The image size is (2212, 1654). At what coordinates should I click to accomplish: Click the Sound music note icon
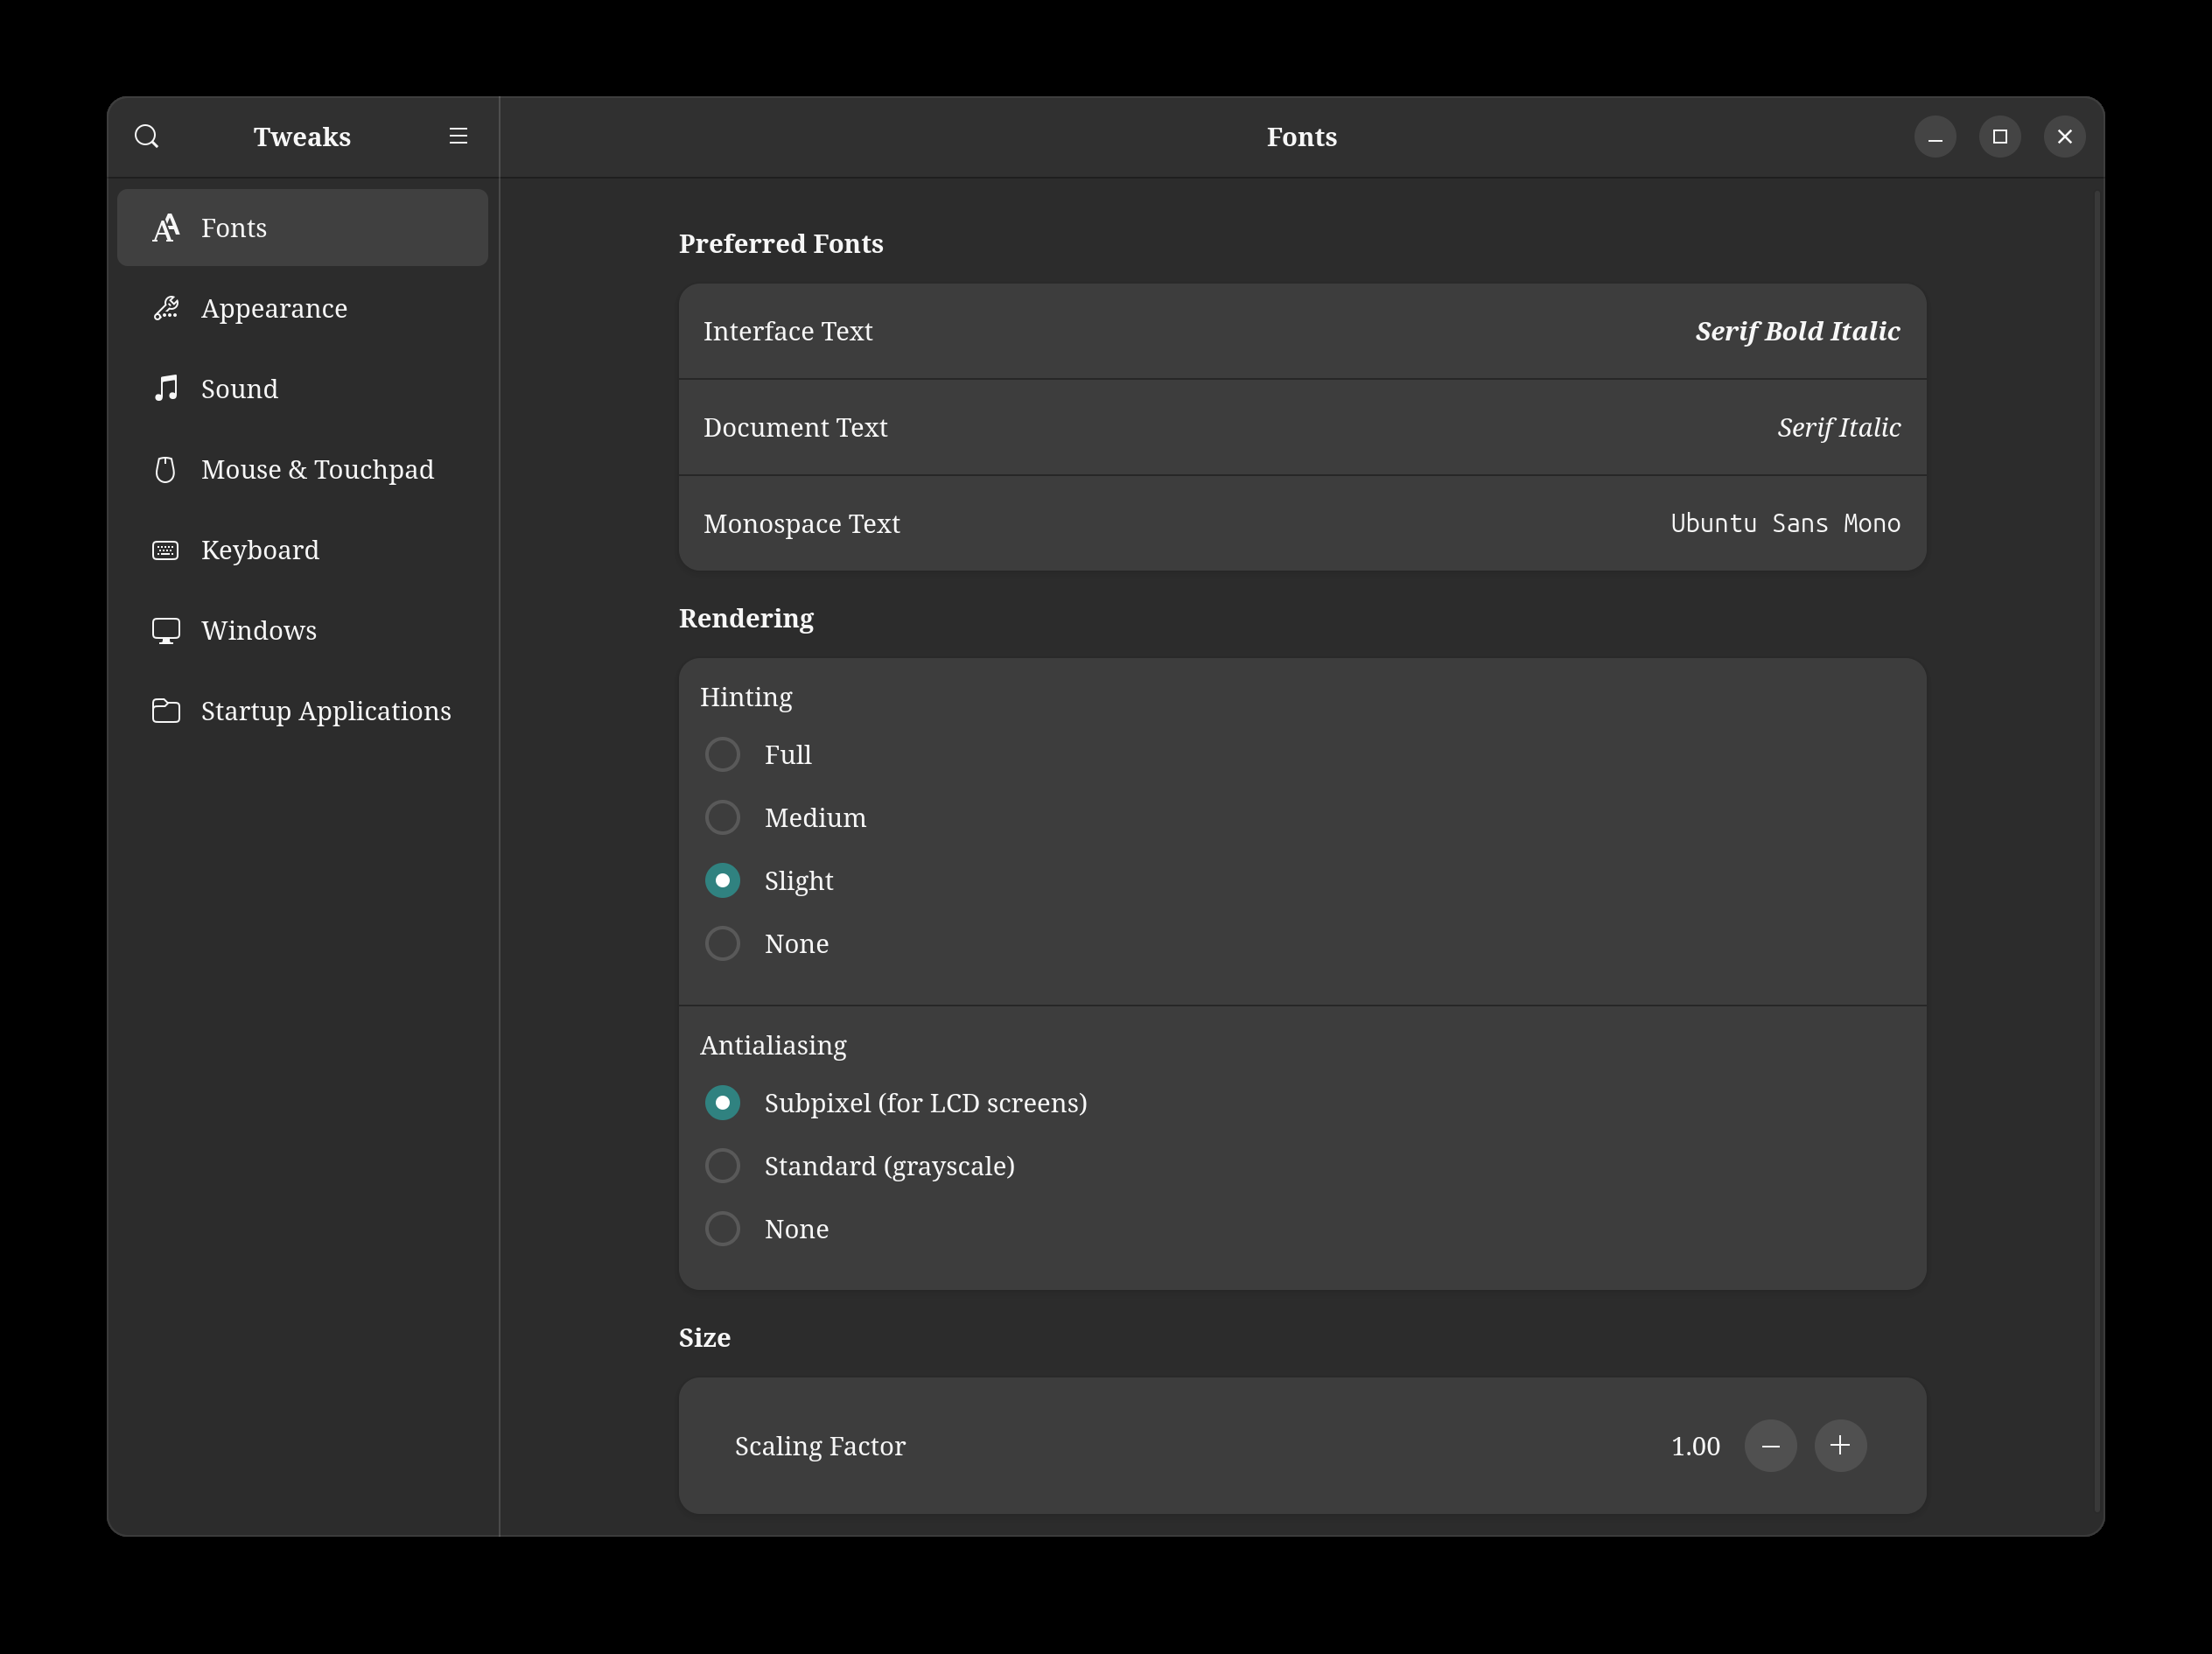(166, 388)
